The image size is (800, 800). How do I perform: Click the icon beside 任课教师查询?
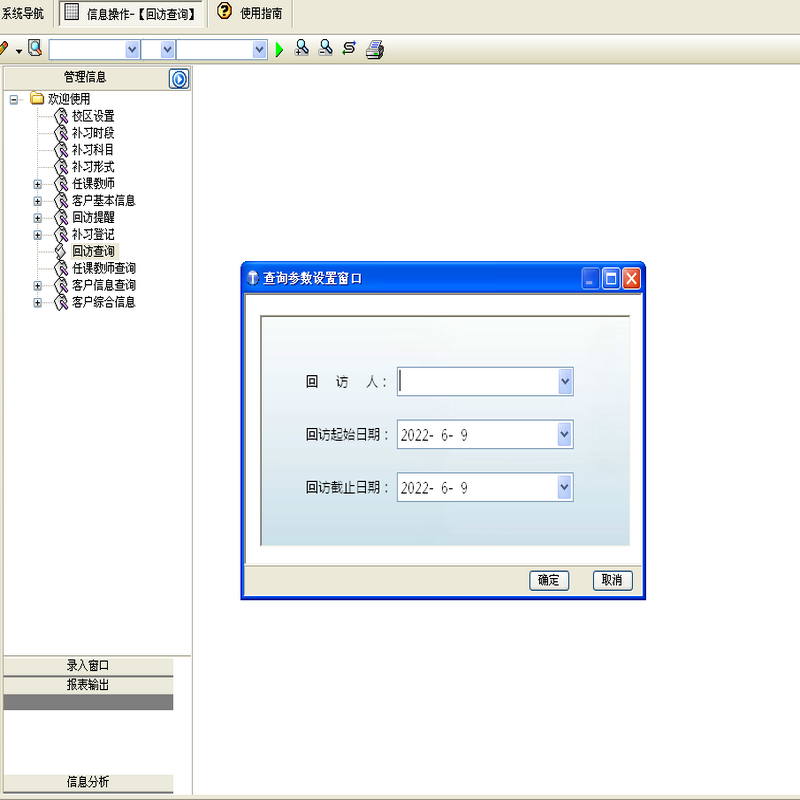click(61, 268)
